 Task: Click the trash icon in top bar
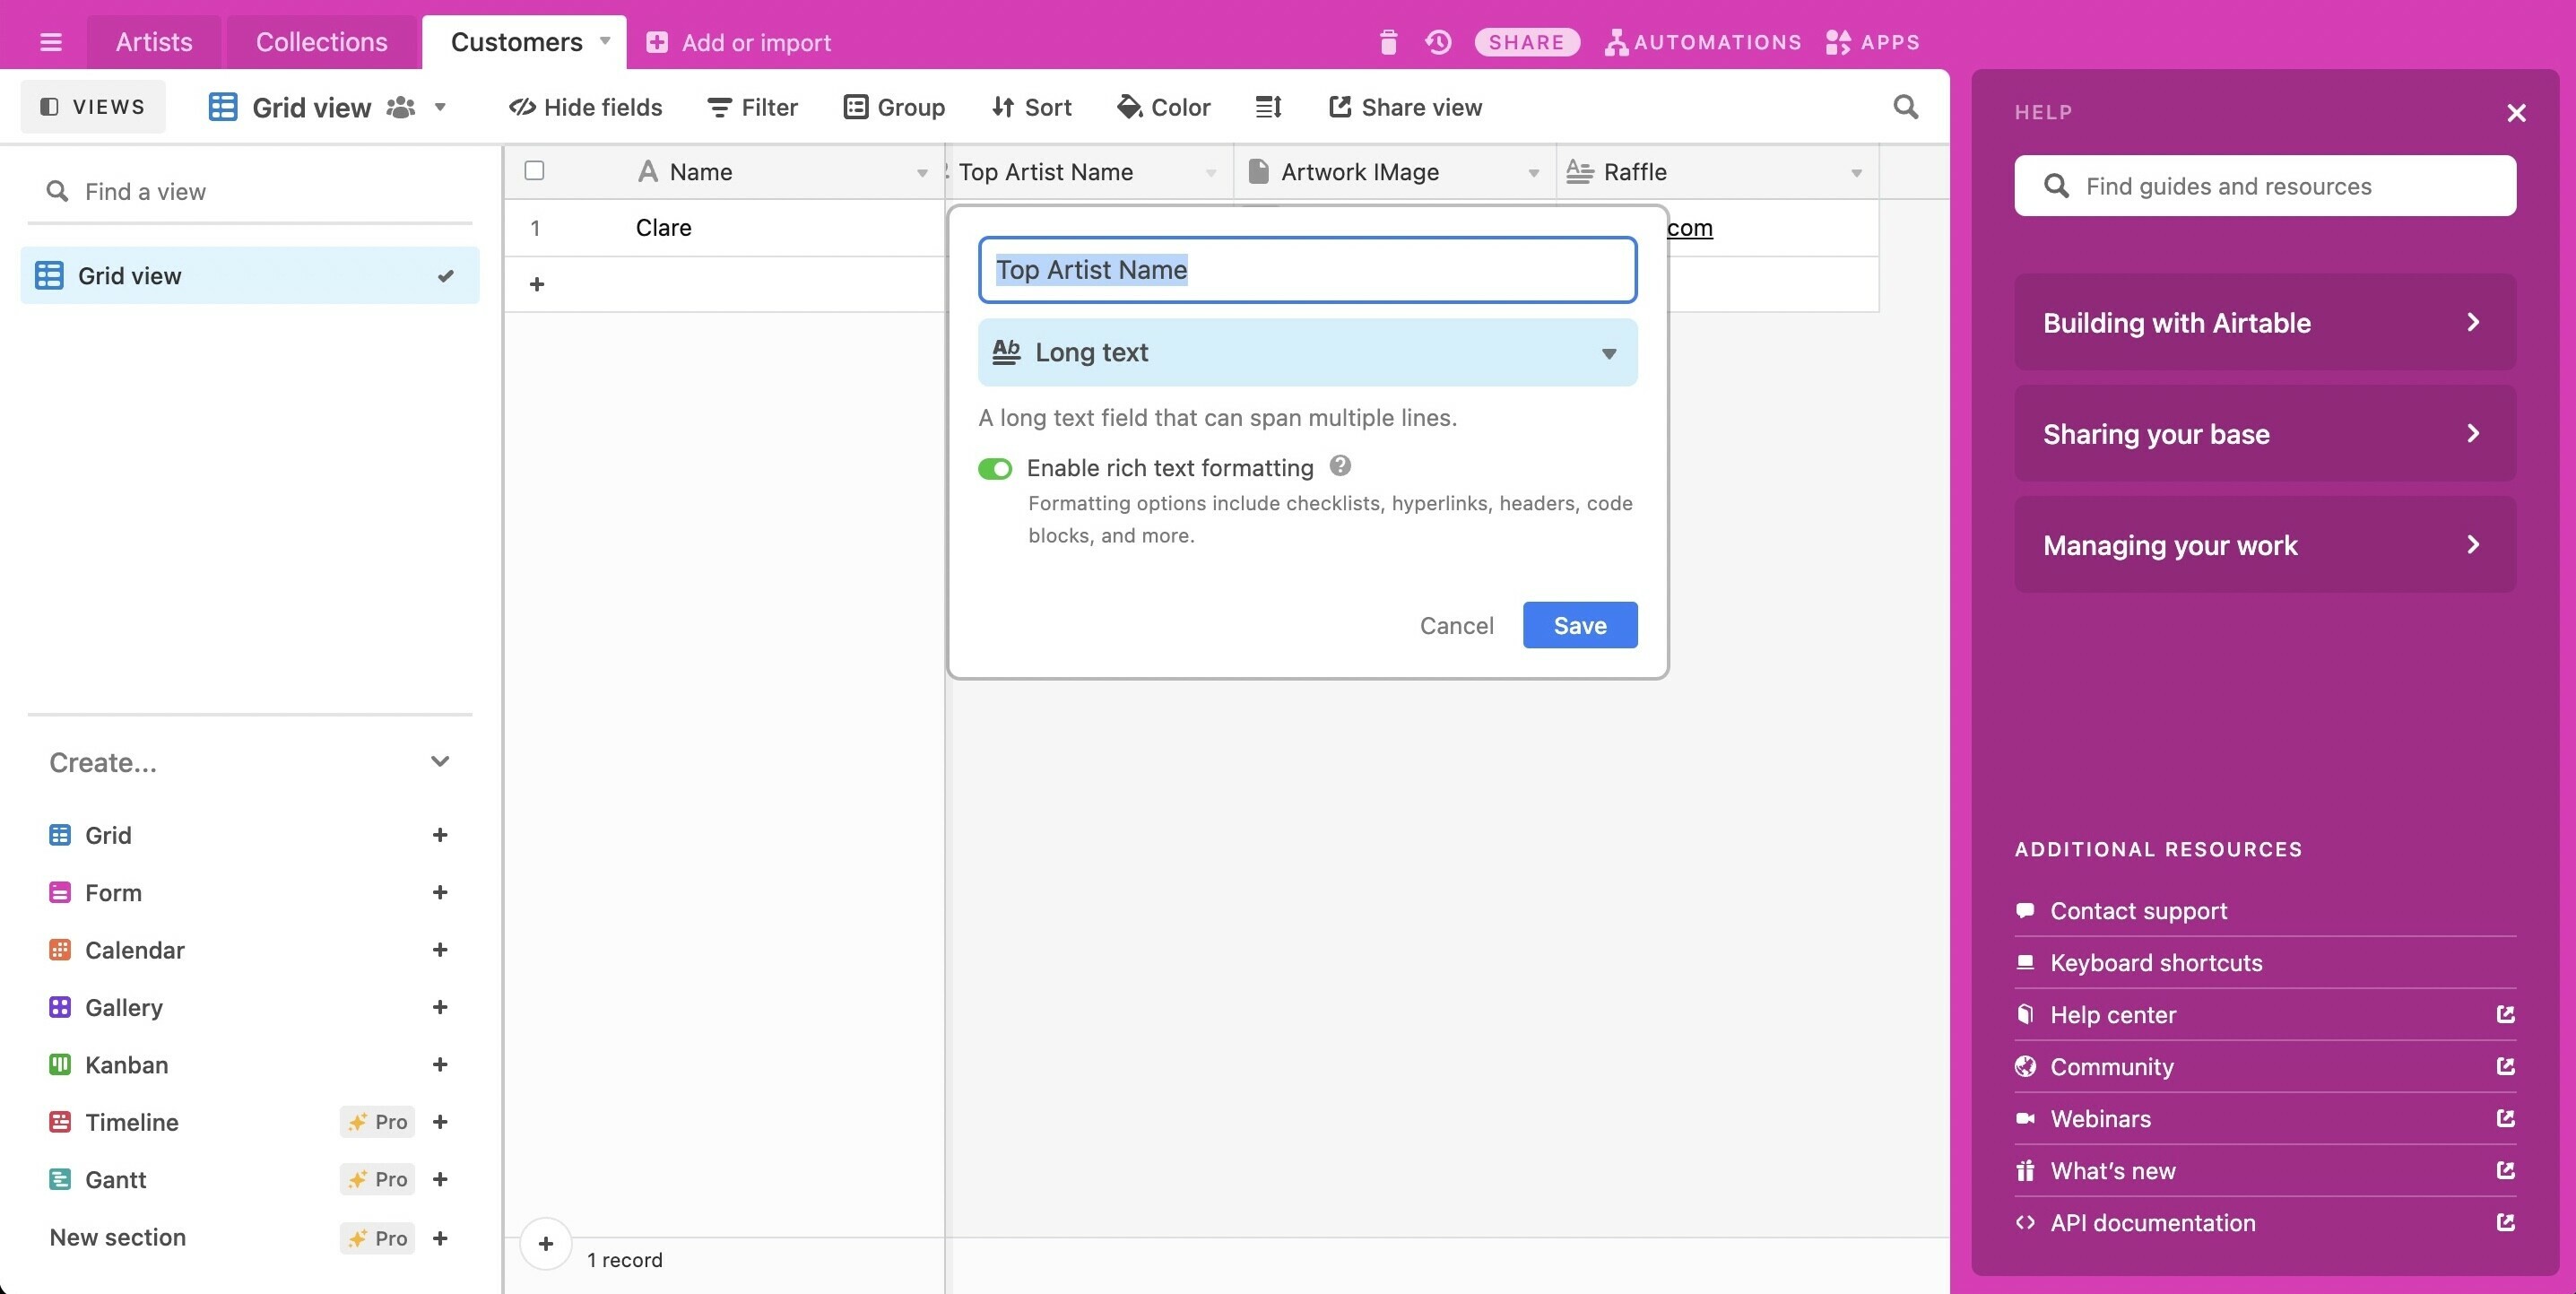pyautogui.click(x=1388, y=42)
